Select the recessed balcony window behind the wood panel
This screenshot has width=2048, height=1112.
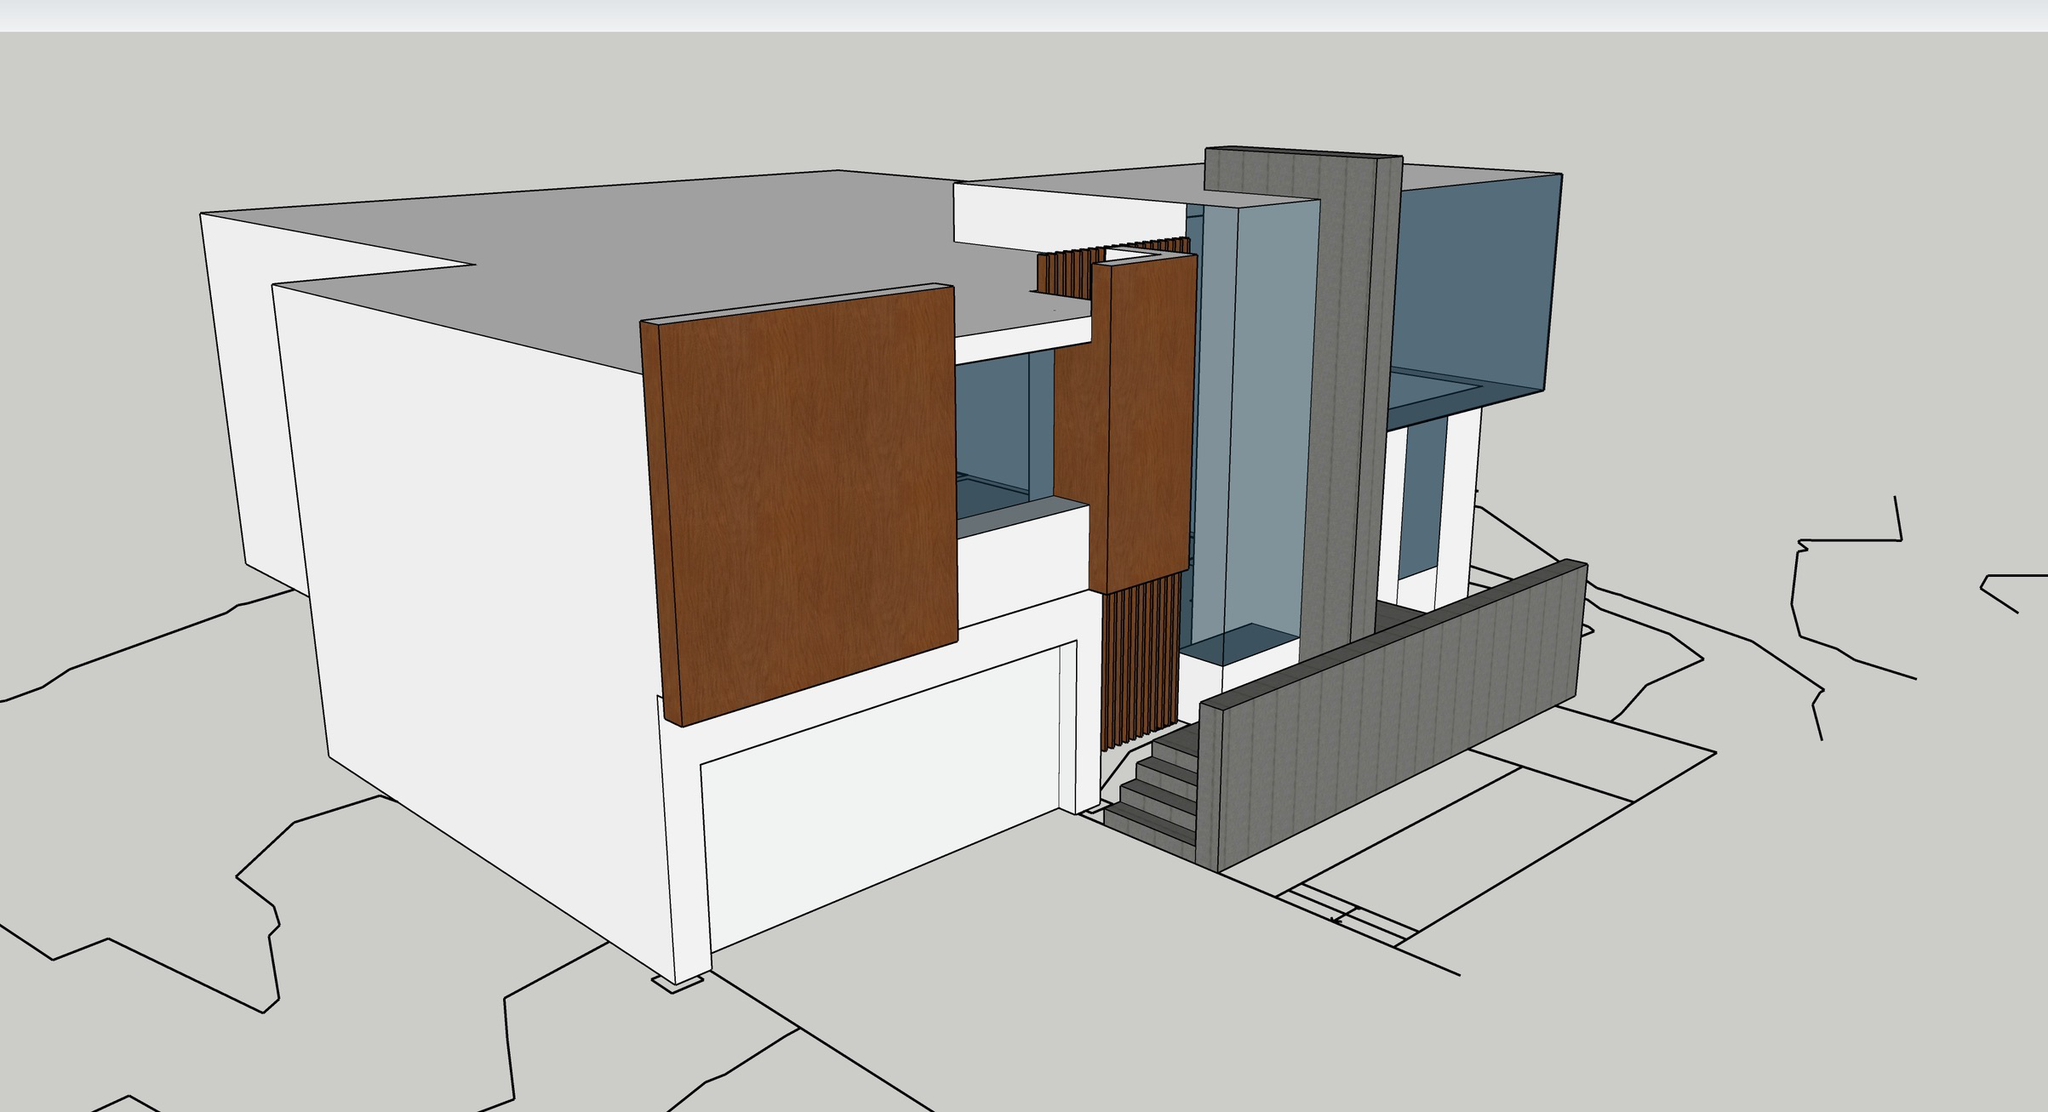click(x=995, y=420)
